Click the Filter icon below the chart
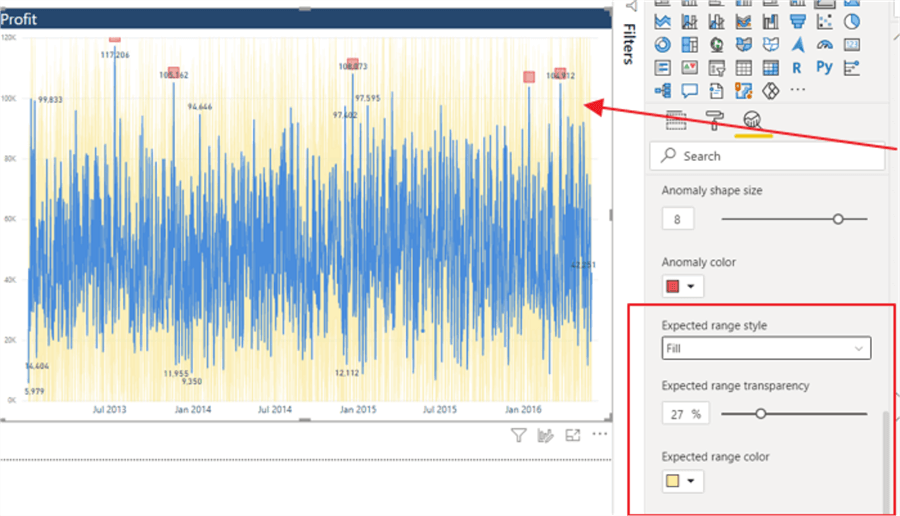This screenshot has height=516, width=900. click(x=518, y=435)
